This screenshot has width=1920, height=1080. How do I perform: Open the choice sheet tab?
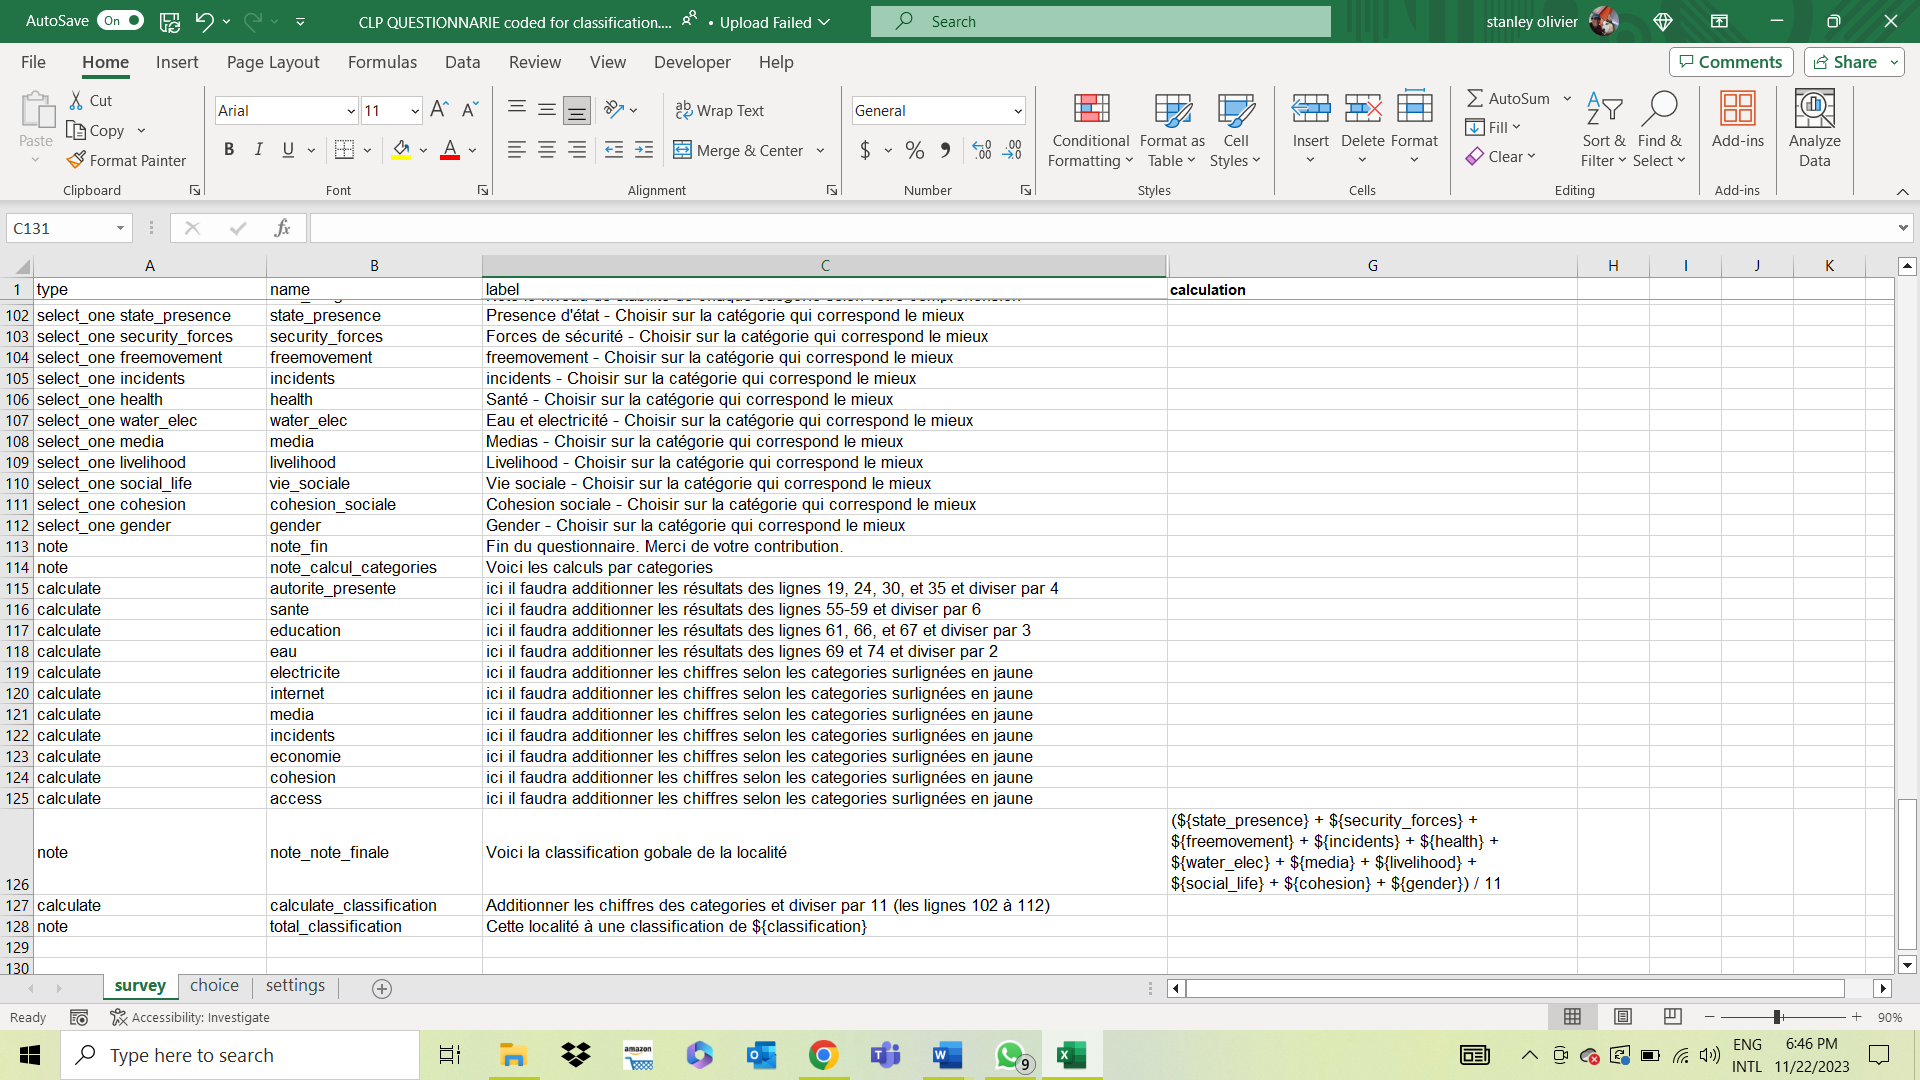[214, 986]
